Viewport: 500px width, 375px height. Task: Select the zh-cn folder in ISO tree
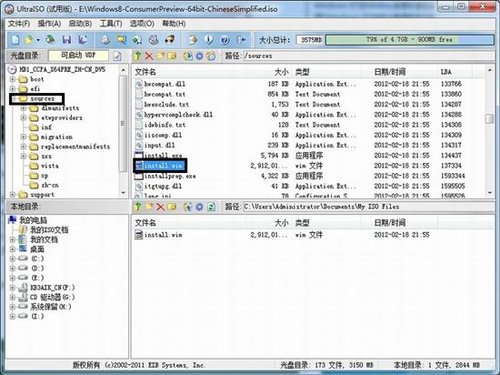coord(50,185)
